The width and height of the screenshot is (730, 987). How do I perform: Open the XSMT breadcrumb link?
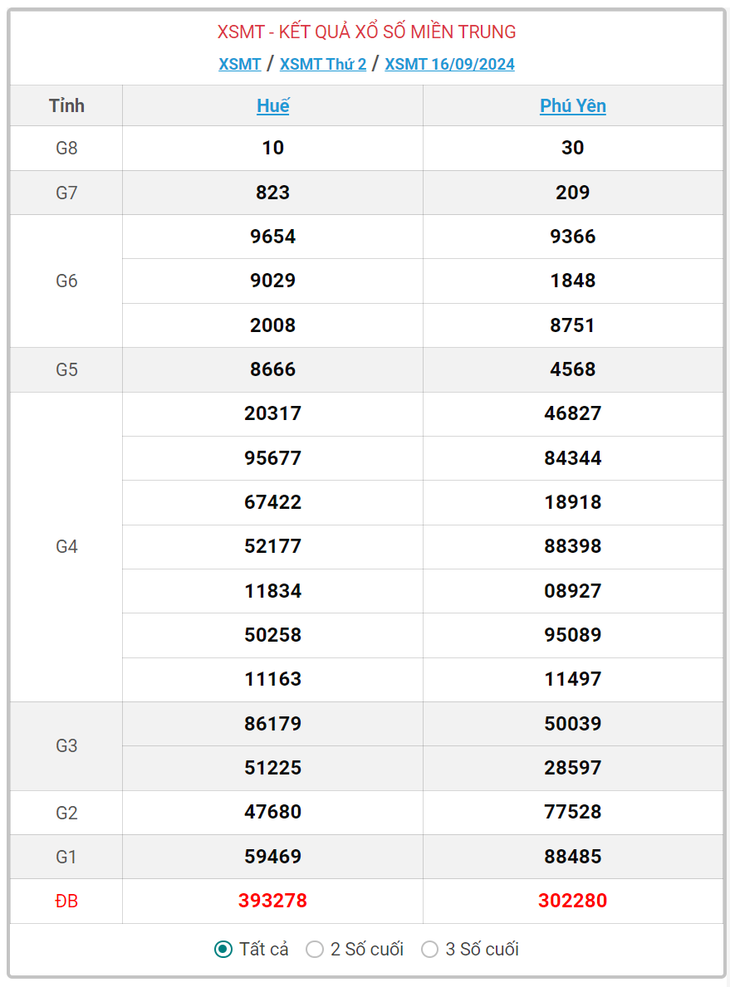[x=240, y=64]
